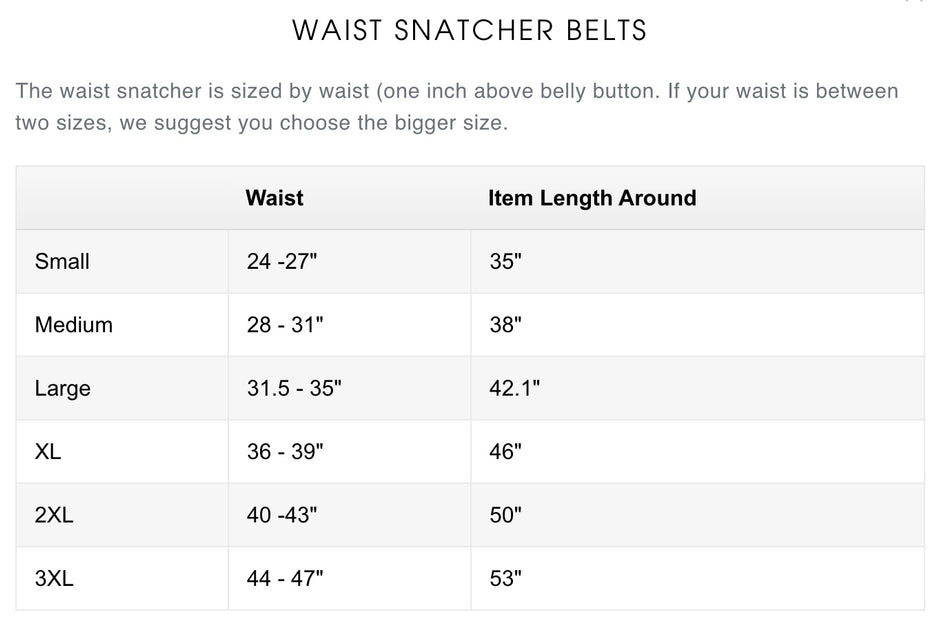Click the "XL" size row label
944x630 pixels.
click(x=48, y=452)
